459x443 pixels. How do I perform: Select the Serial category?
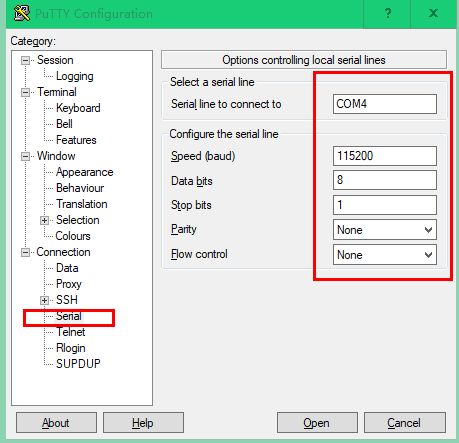tap(69, 316)
